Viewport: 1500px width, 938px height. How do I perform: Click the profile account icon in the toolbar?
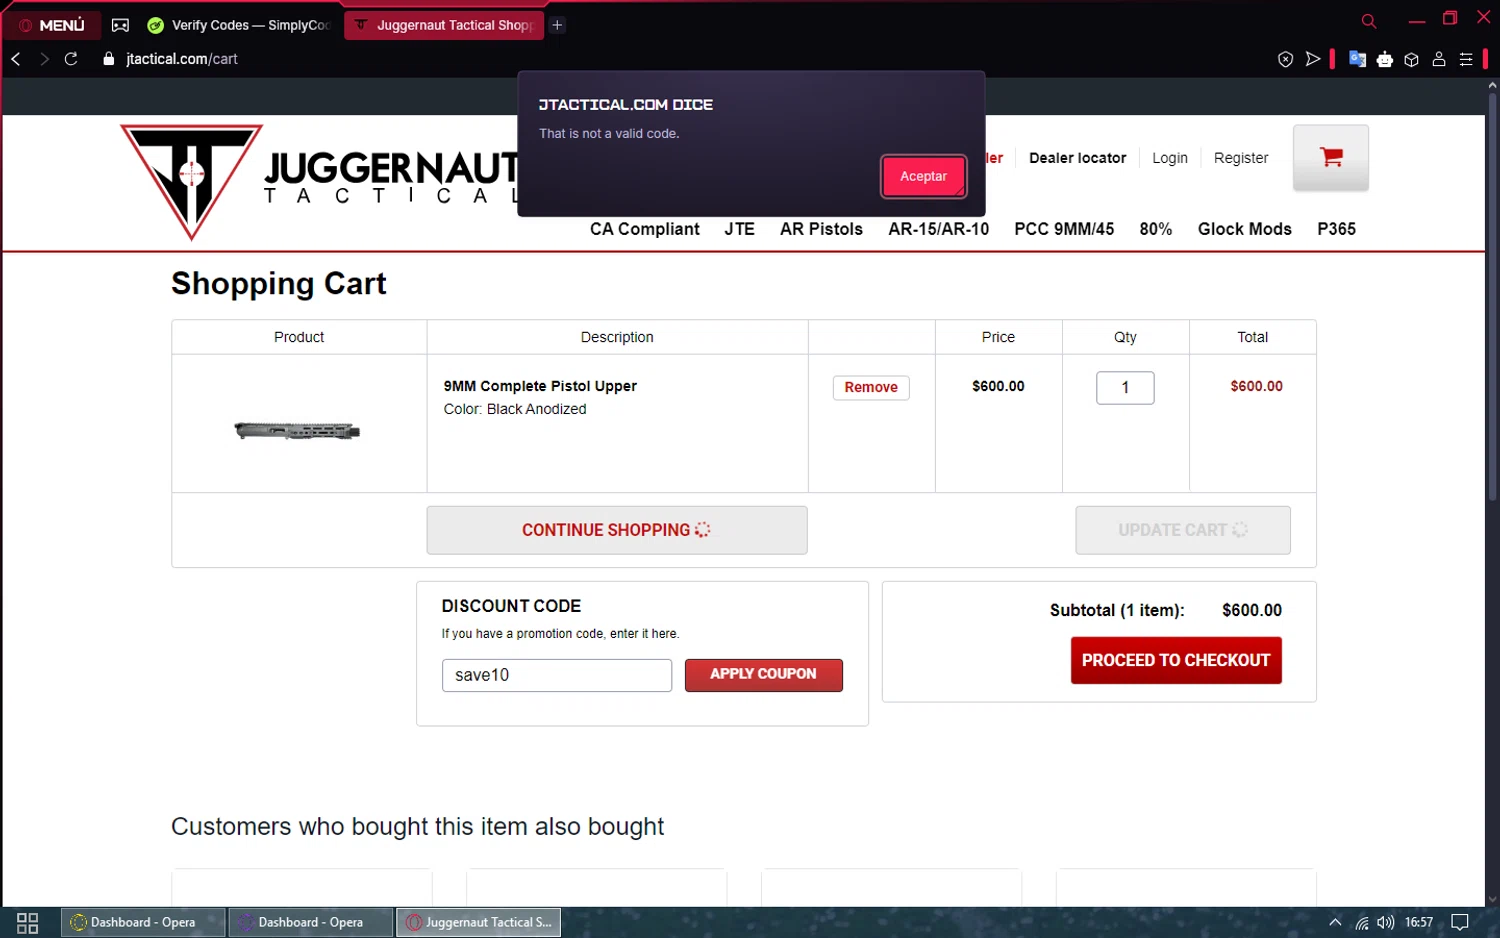[x=1439, y=60]
